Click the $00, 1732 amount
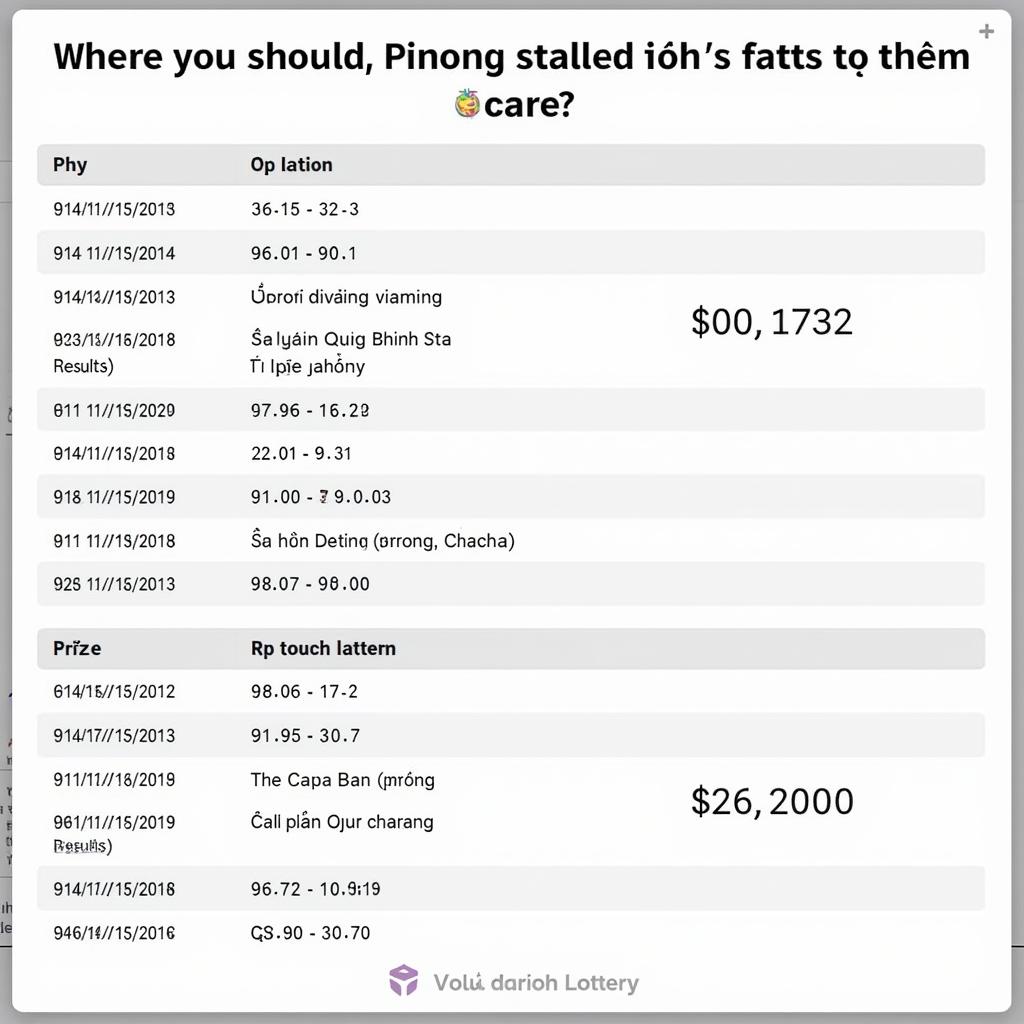The width and height of the screenshot is (1024, 1024). click(772, 322)
